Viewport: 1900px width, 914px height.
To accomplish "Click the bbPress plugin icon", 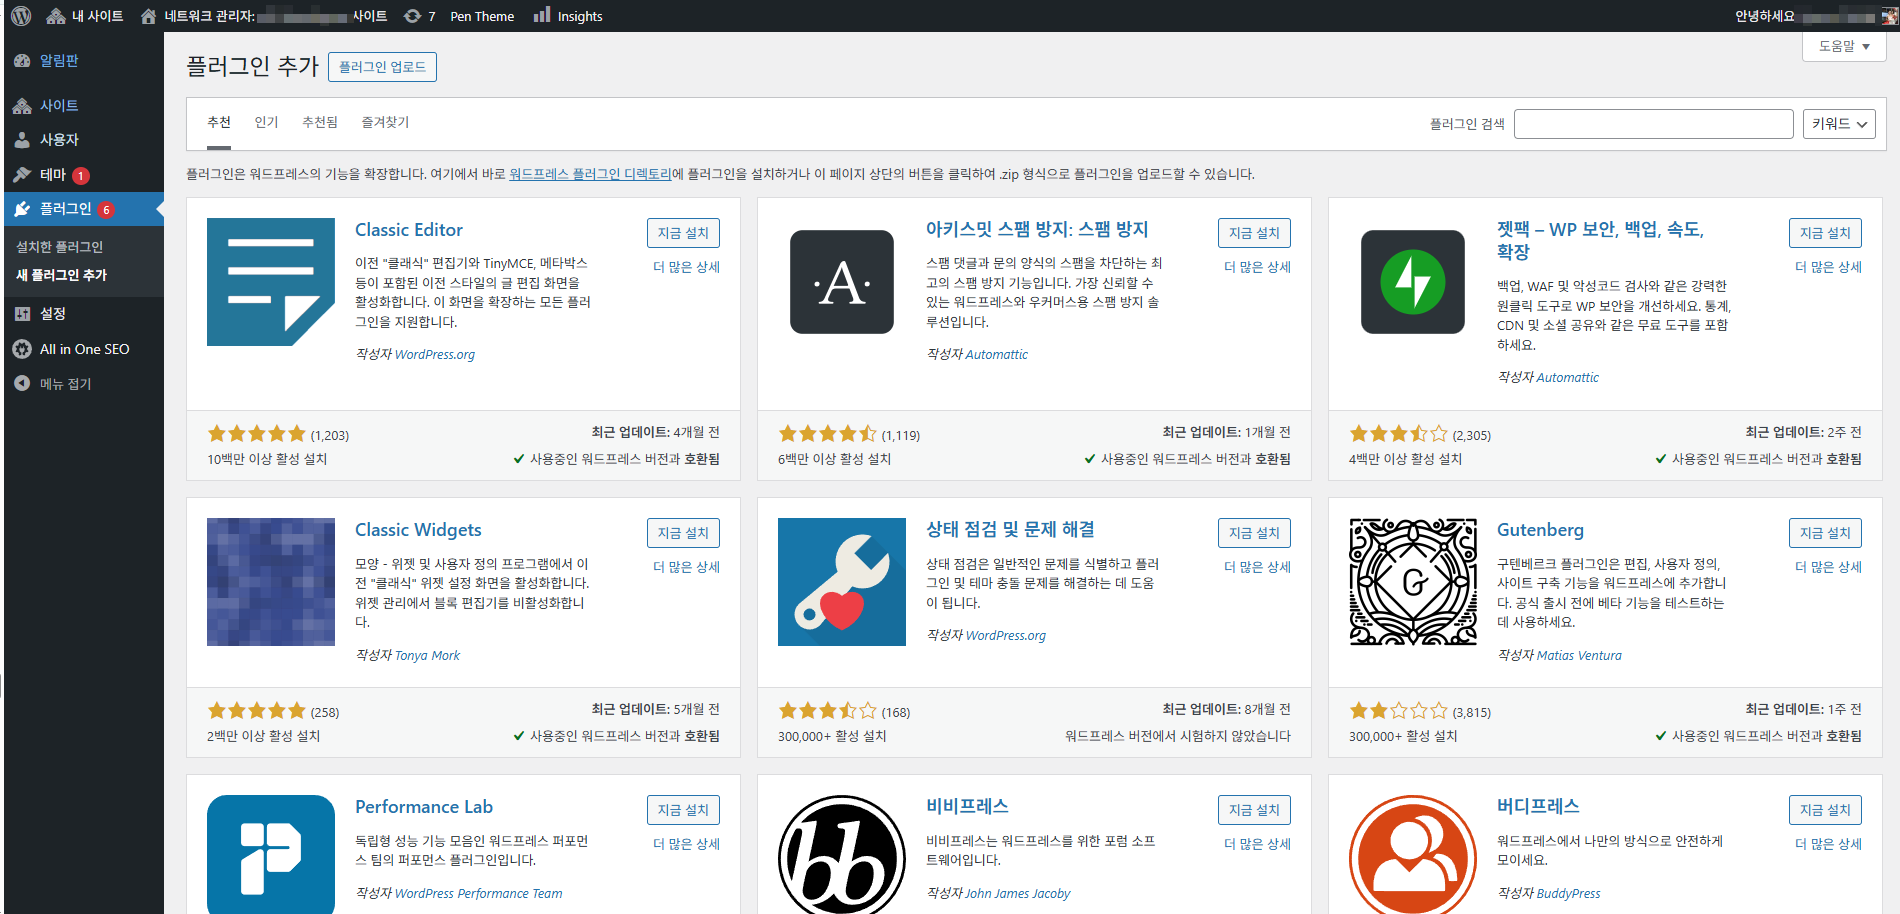I will point(842,854).
